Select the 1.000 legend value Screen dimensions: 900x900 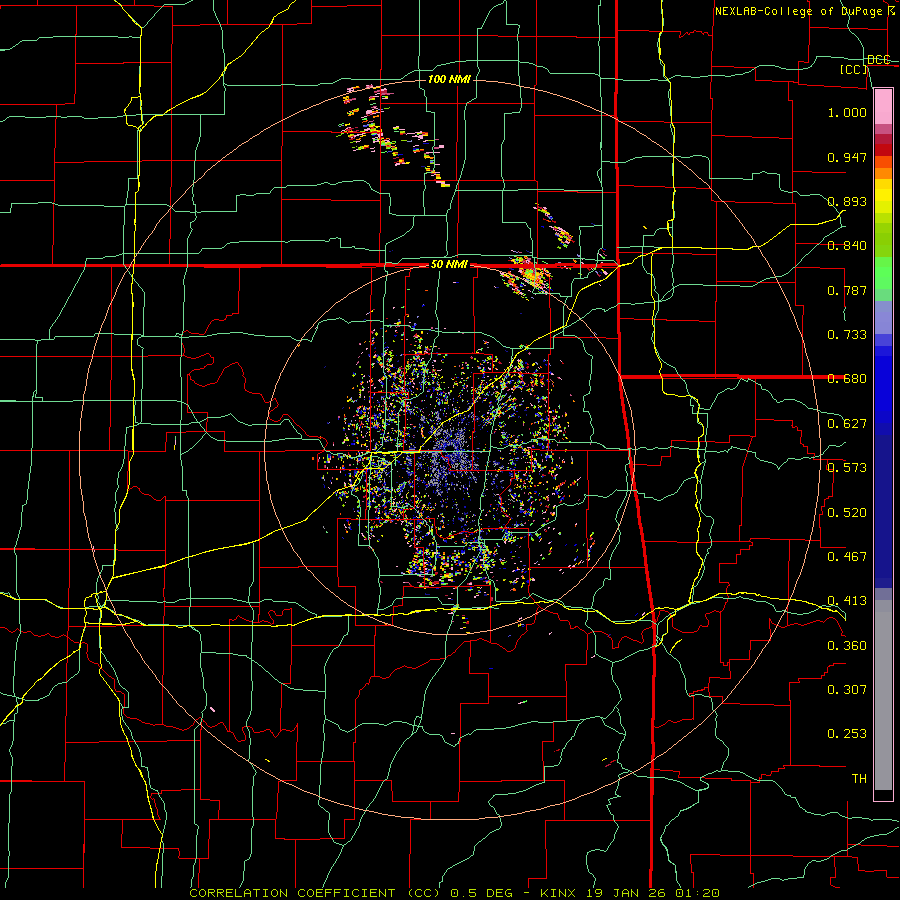[847, 112]
